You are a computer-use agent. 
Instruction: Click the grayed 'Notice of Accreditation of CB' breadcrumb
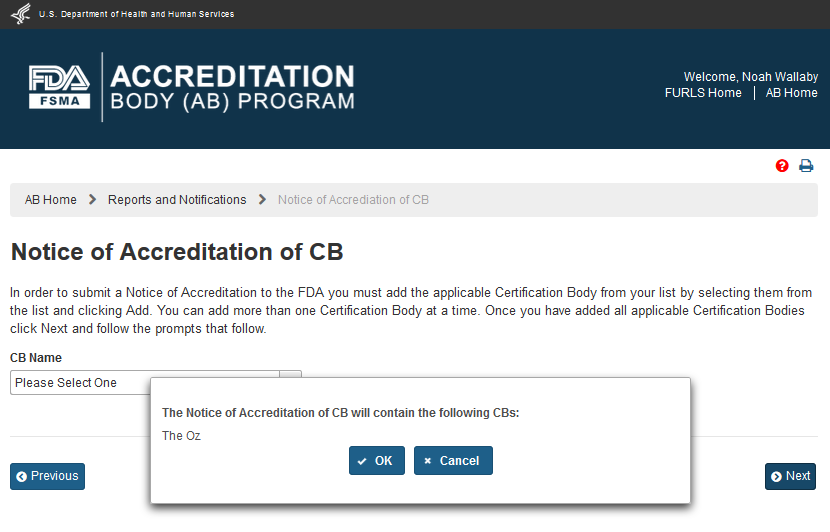tap(353, 200)
